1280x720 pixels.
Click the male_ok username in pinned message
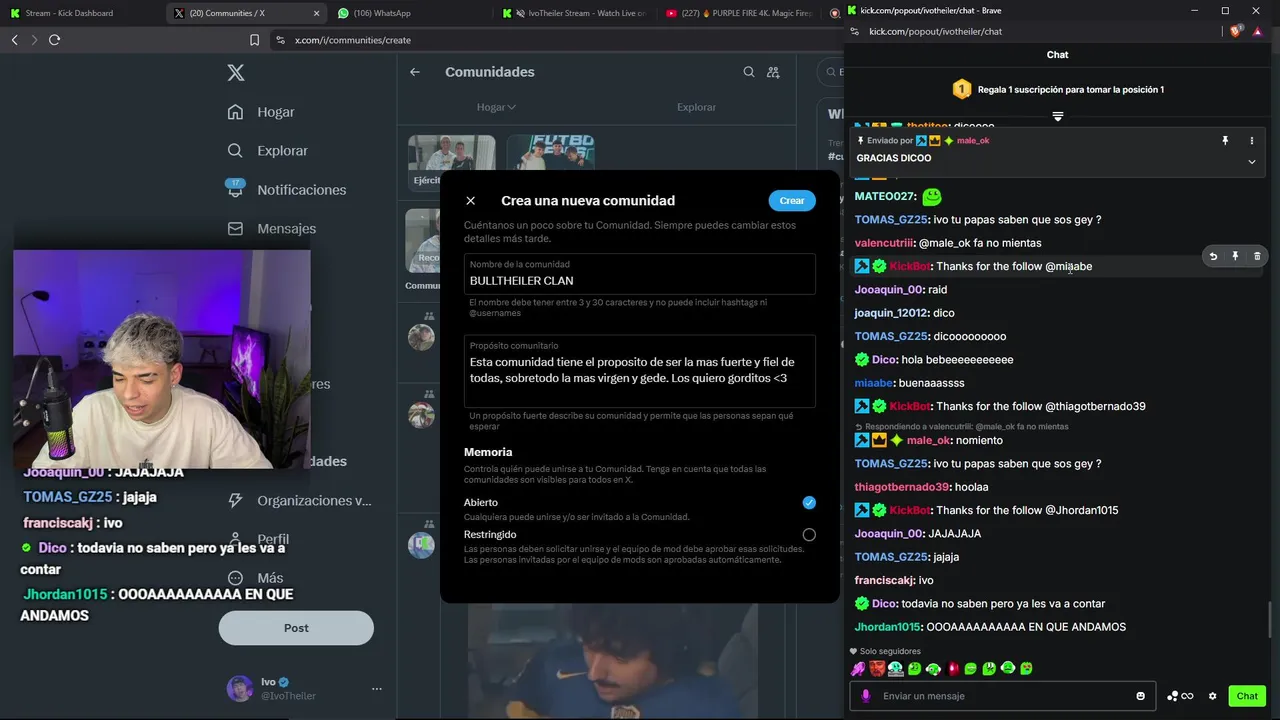(973, 141)
